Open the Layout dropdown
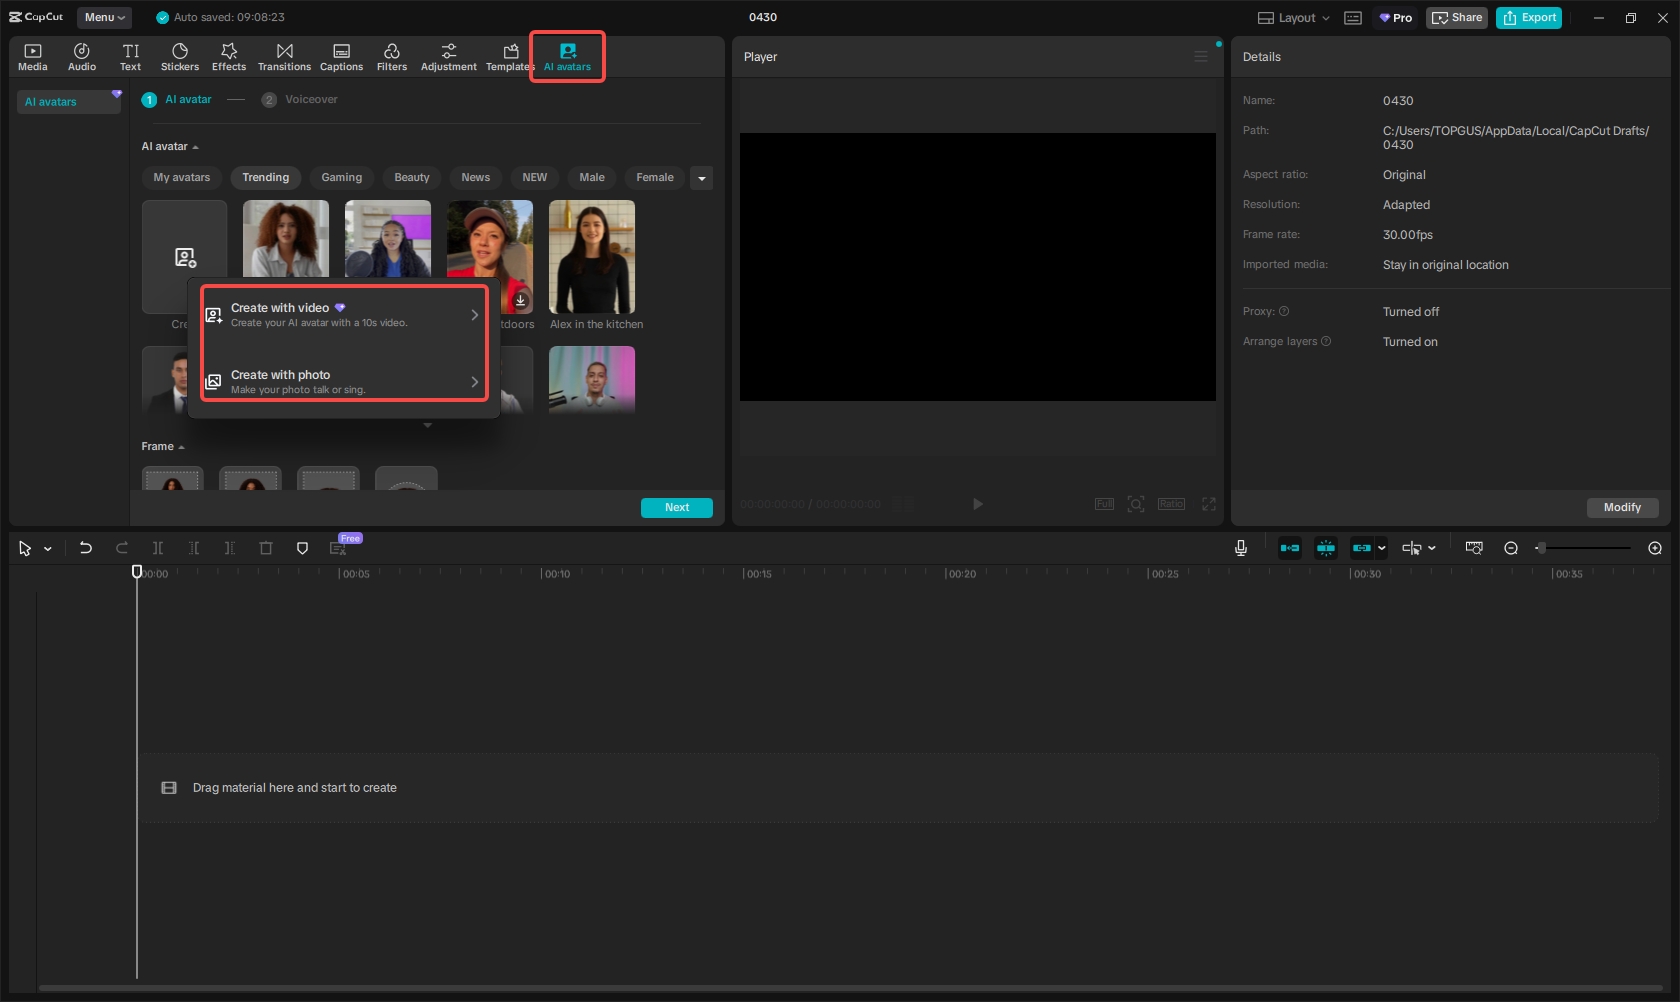Image resolution: width=1680 pixels, height=1002 pixels. click(1294, 18)
